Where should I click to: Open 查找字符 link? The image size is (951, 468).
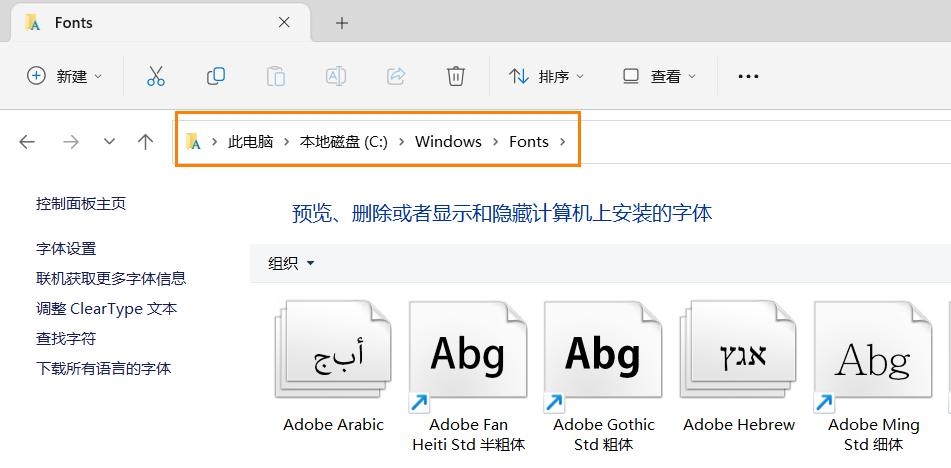(66, 338)
